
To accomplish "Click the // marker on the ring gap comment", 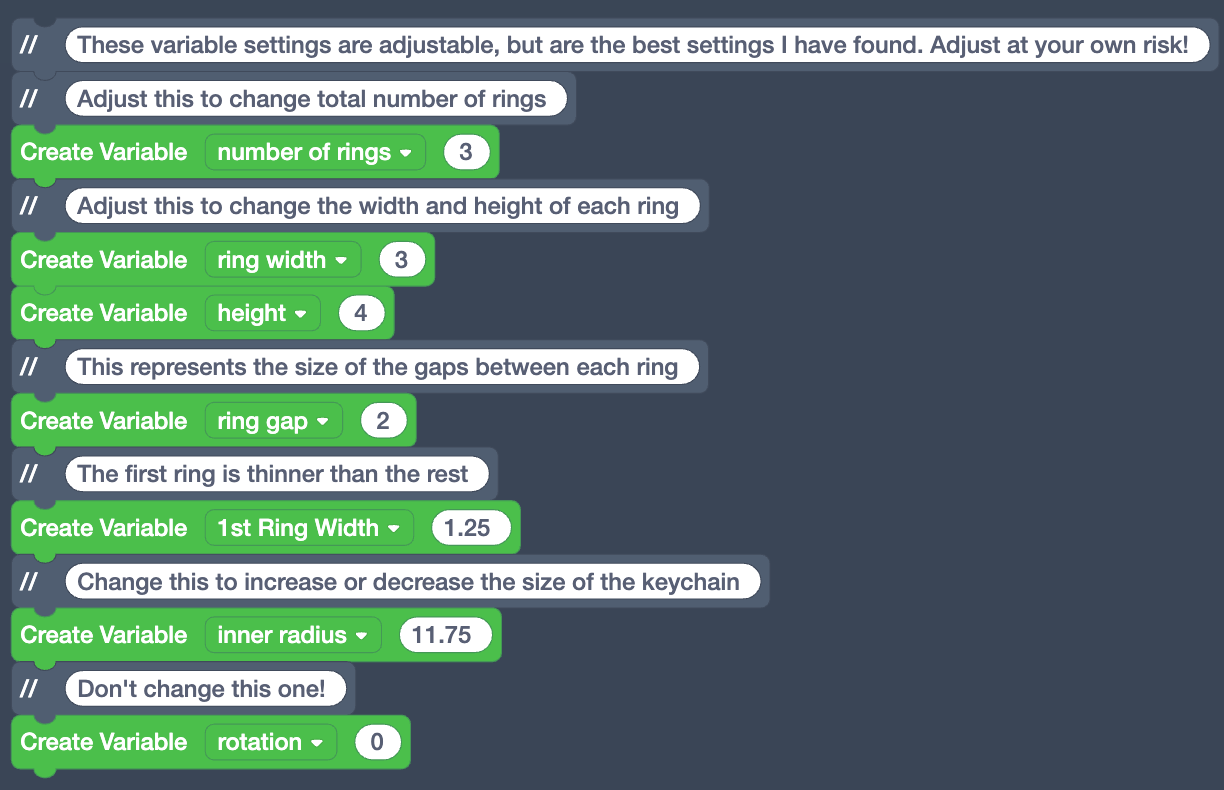I will point(31,367).
